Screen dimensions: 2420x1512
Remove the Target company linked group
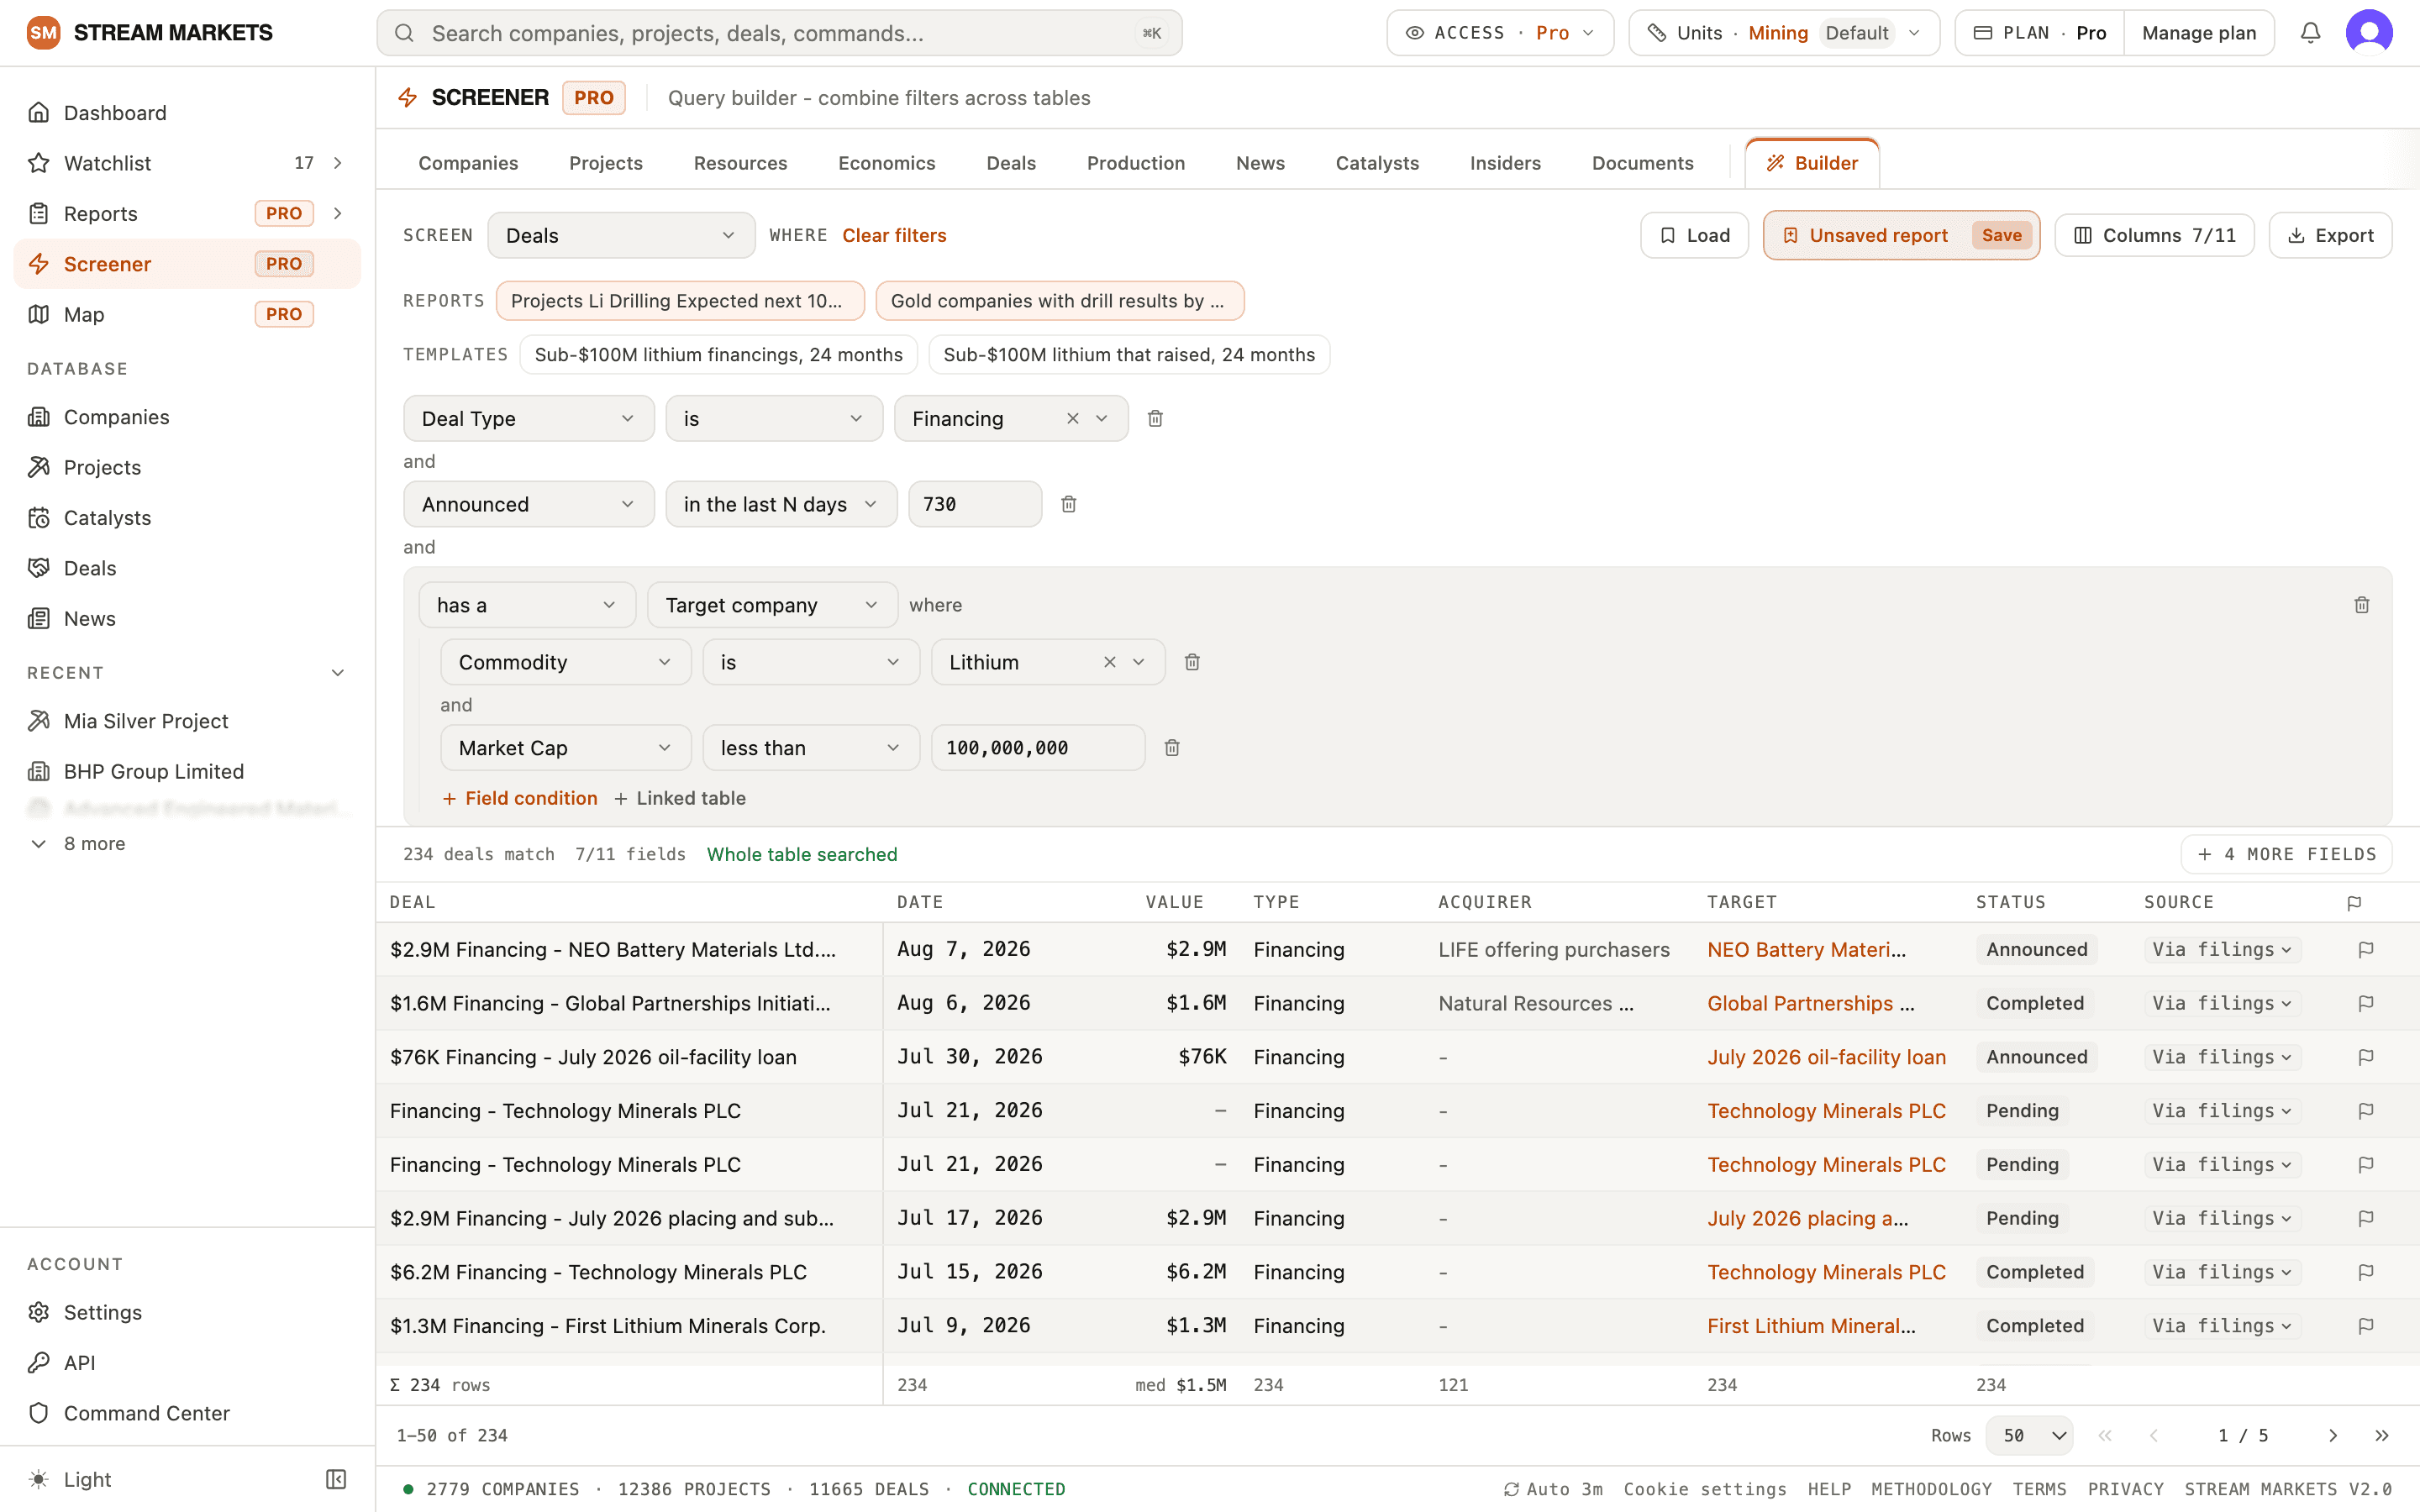pos(2361,605)
